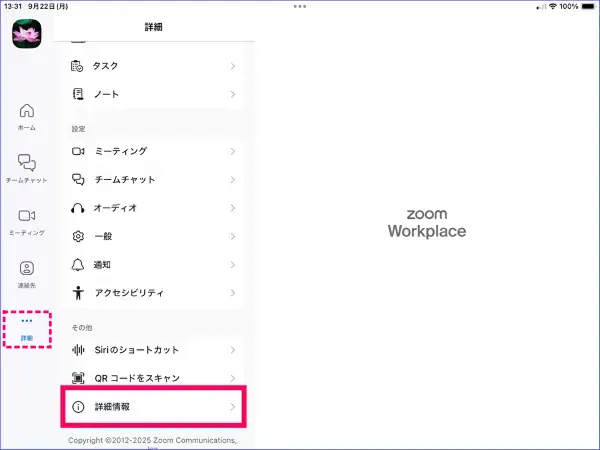Select the 連絡先 contacts icon
The width and height of the screenshot is (600, 450).
(27, 268)
